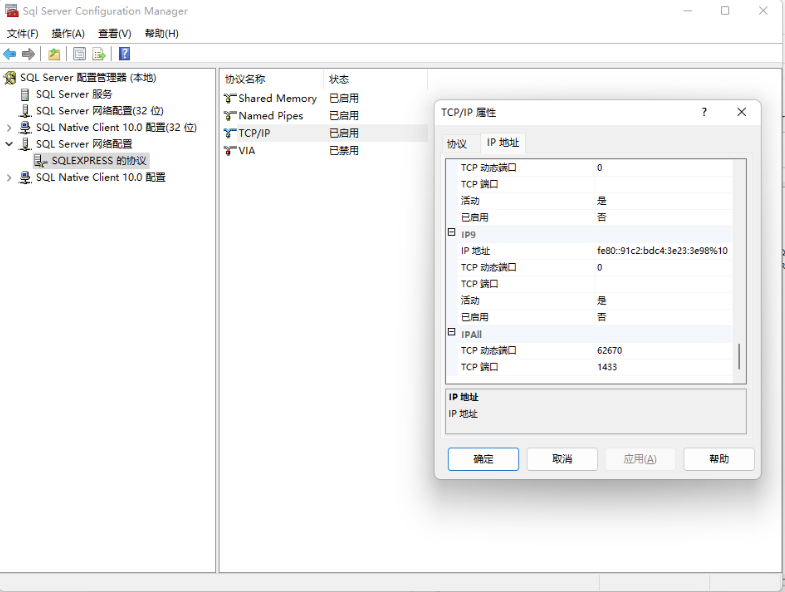The height and width of the screenshot is (592, 785).
Task: Click the SQL Native Client 10.0 配置(32 位) icon
Action: [x=25, y=127]
